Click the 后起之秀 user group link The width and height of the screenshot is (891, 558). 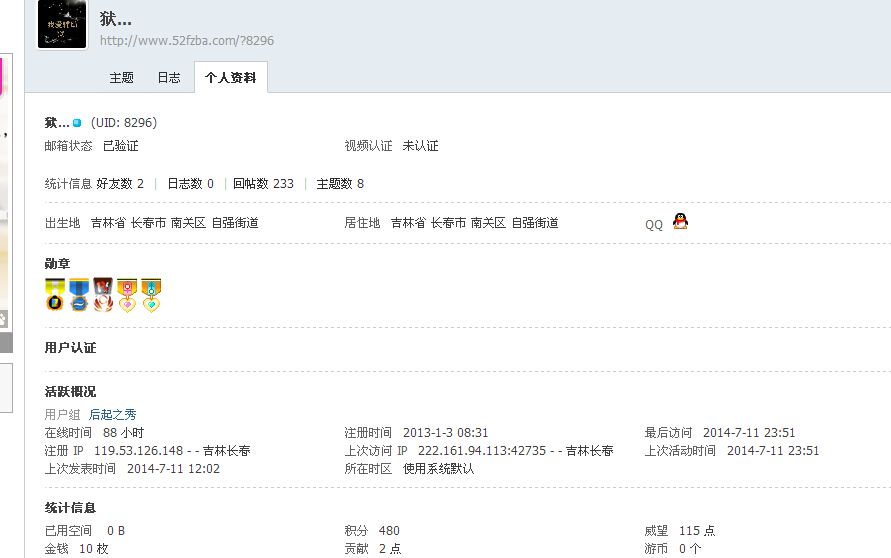112,414
